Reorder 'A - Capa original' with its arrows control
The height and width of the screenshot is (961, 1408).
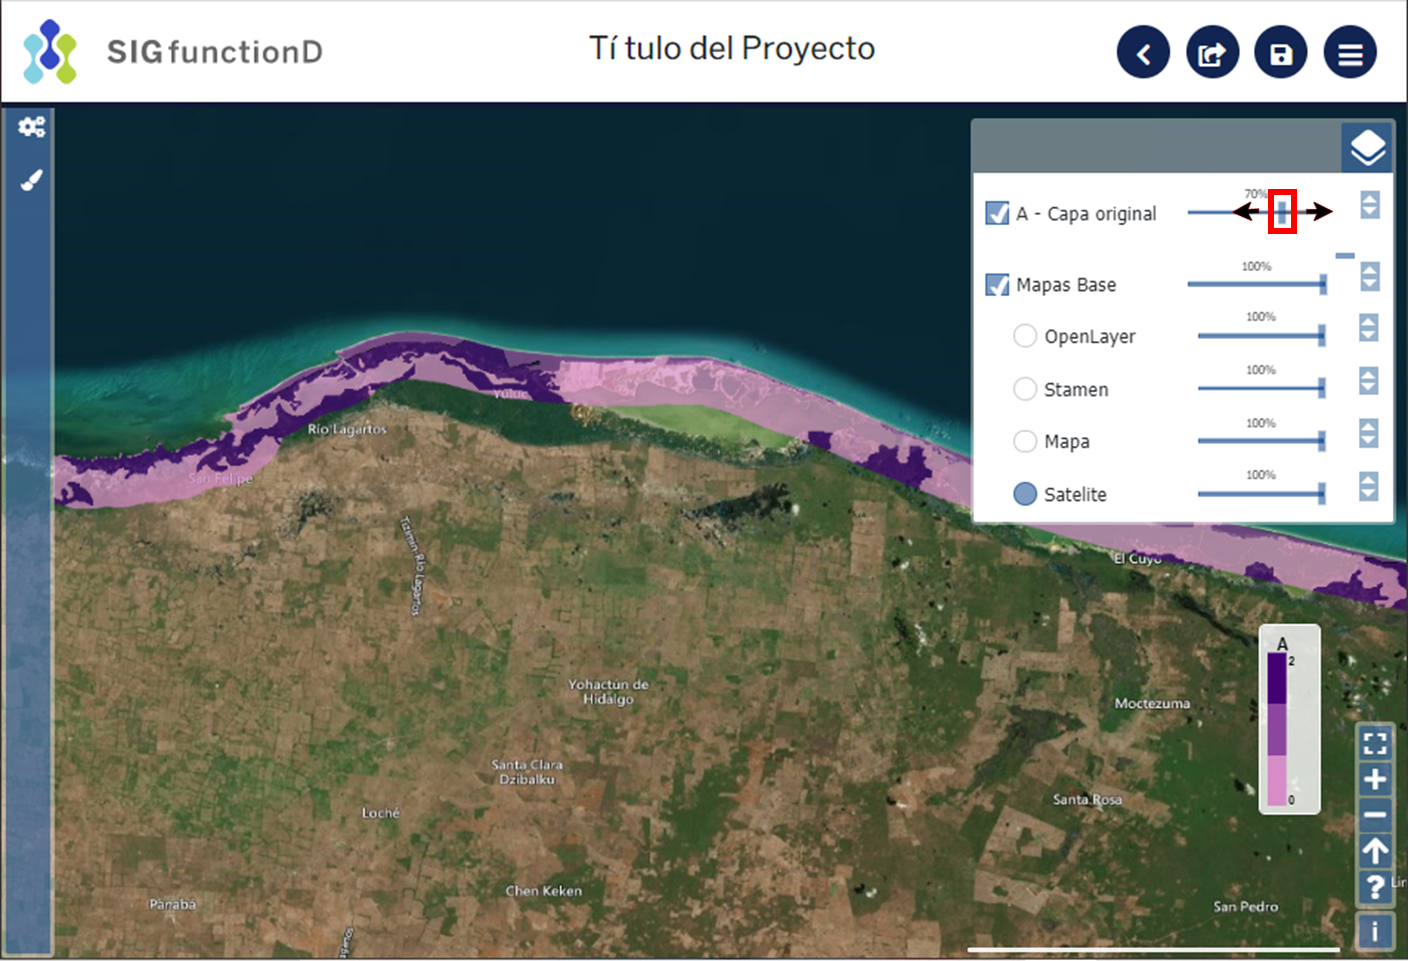click(x=1370, y=205)
